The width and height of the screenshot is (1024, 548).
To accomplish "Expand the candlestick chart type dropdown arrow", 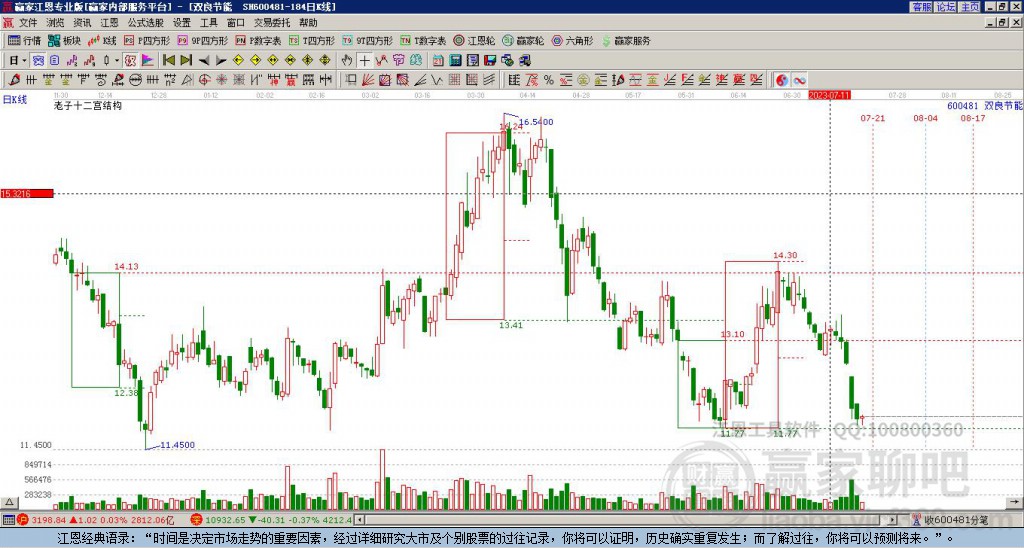I will [117, 61].
